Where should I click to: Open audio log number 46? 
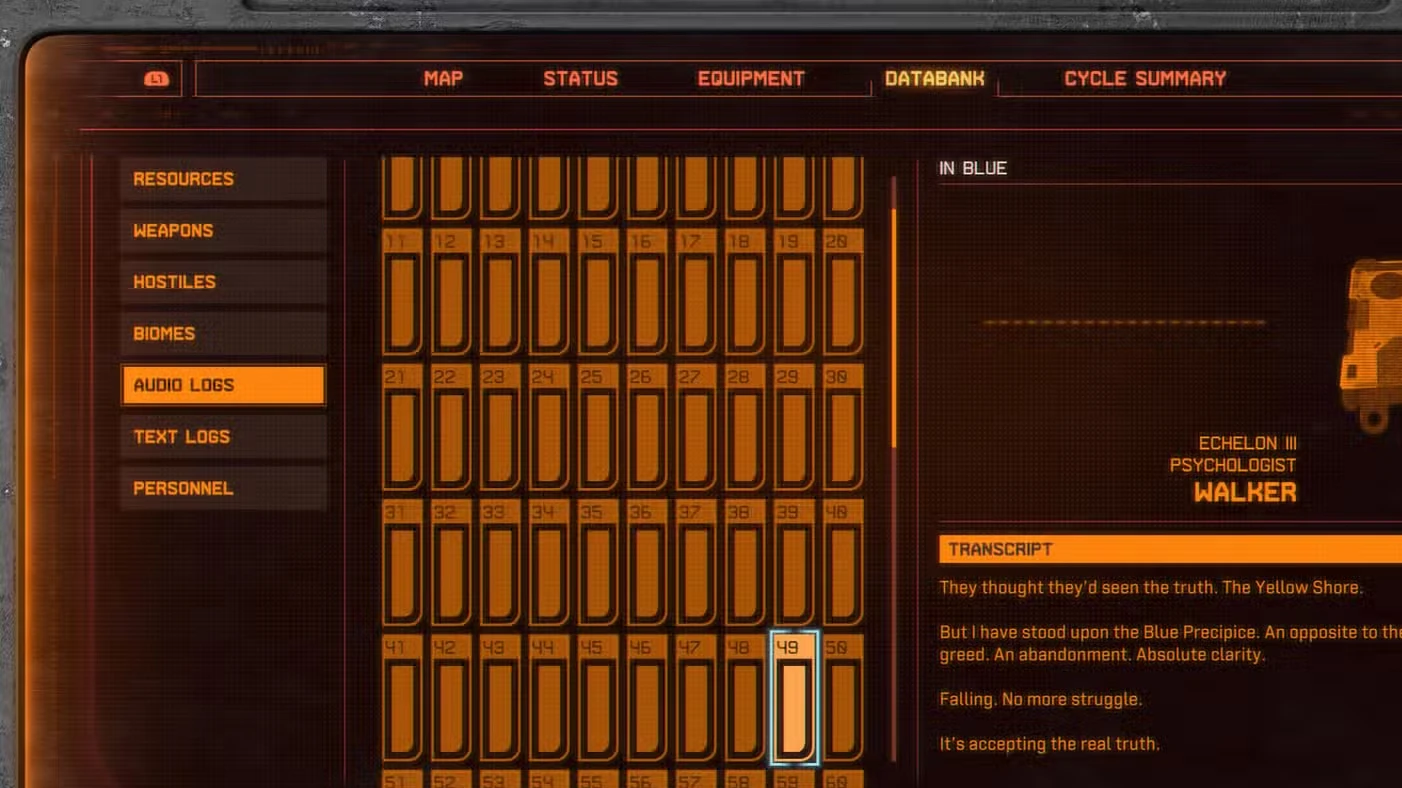tap(647, 698)
